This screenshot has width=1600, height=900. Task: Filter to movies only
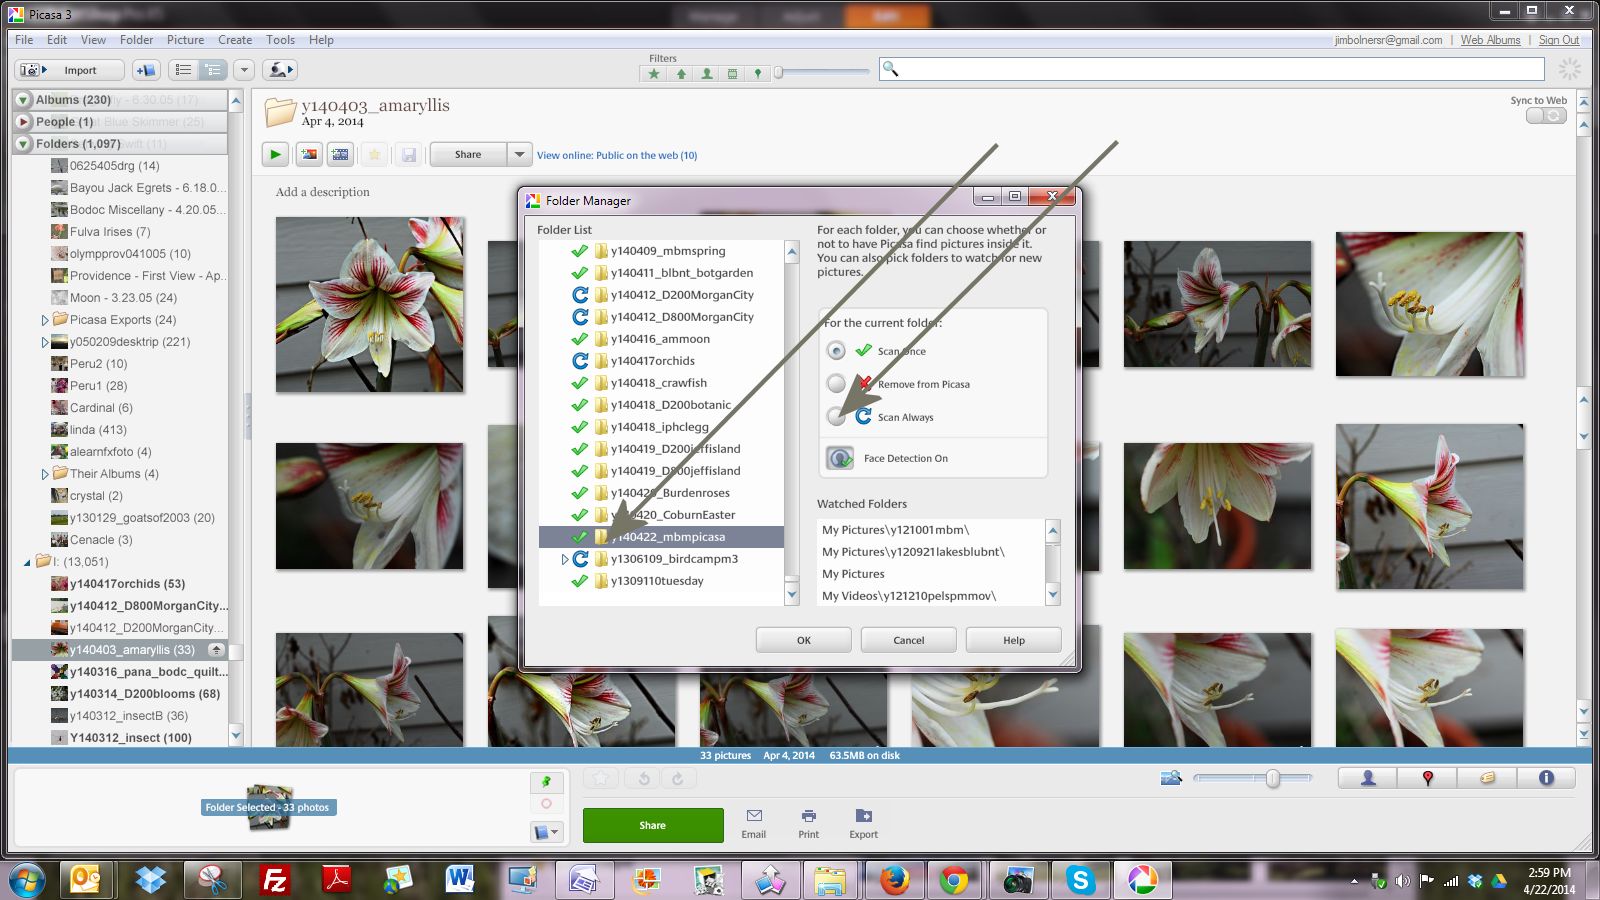[x=732, y=73]
